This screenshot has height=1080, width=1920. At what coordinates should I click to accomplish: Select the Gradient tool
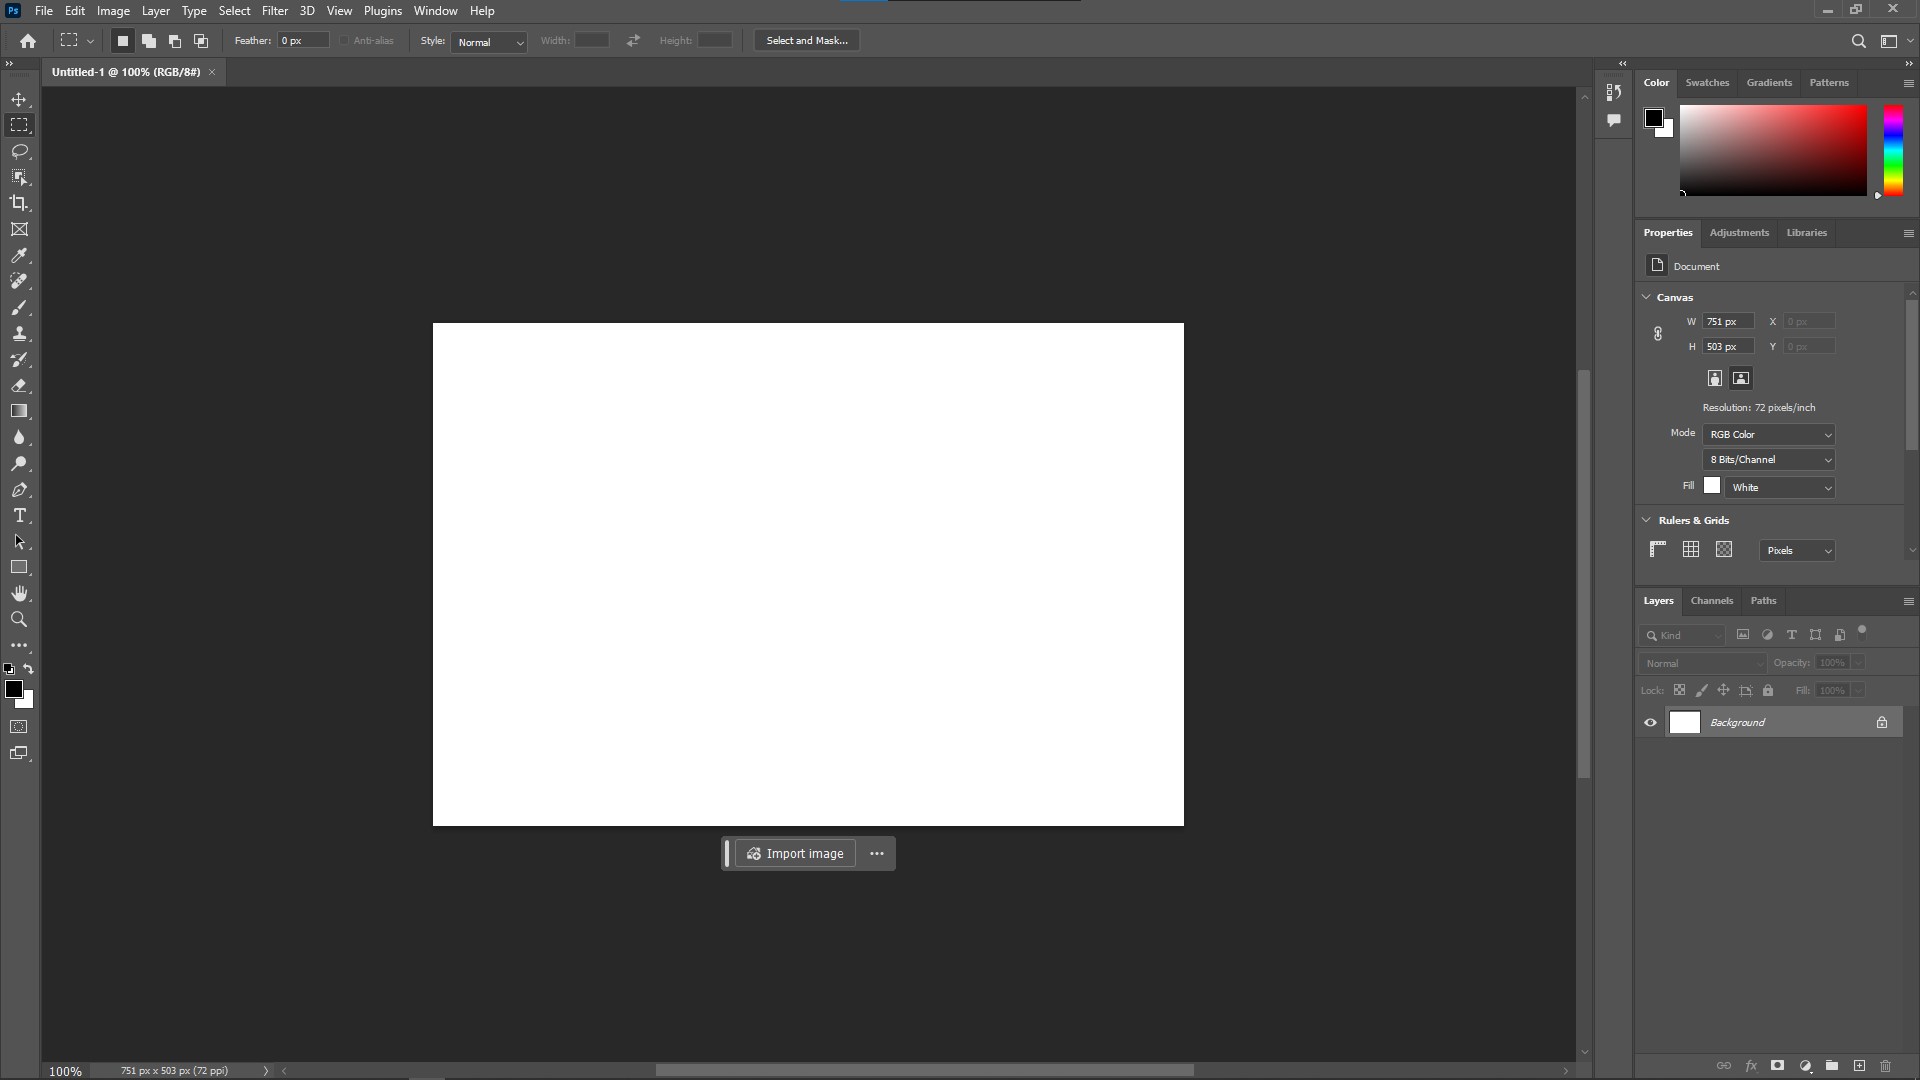click(19, 411)
